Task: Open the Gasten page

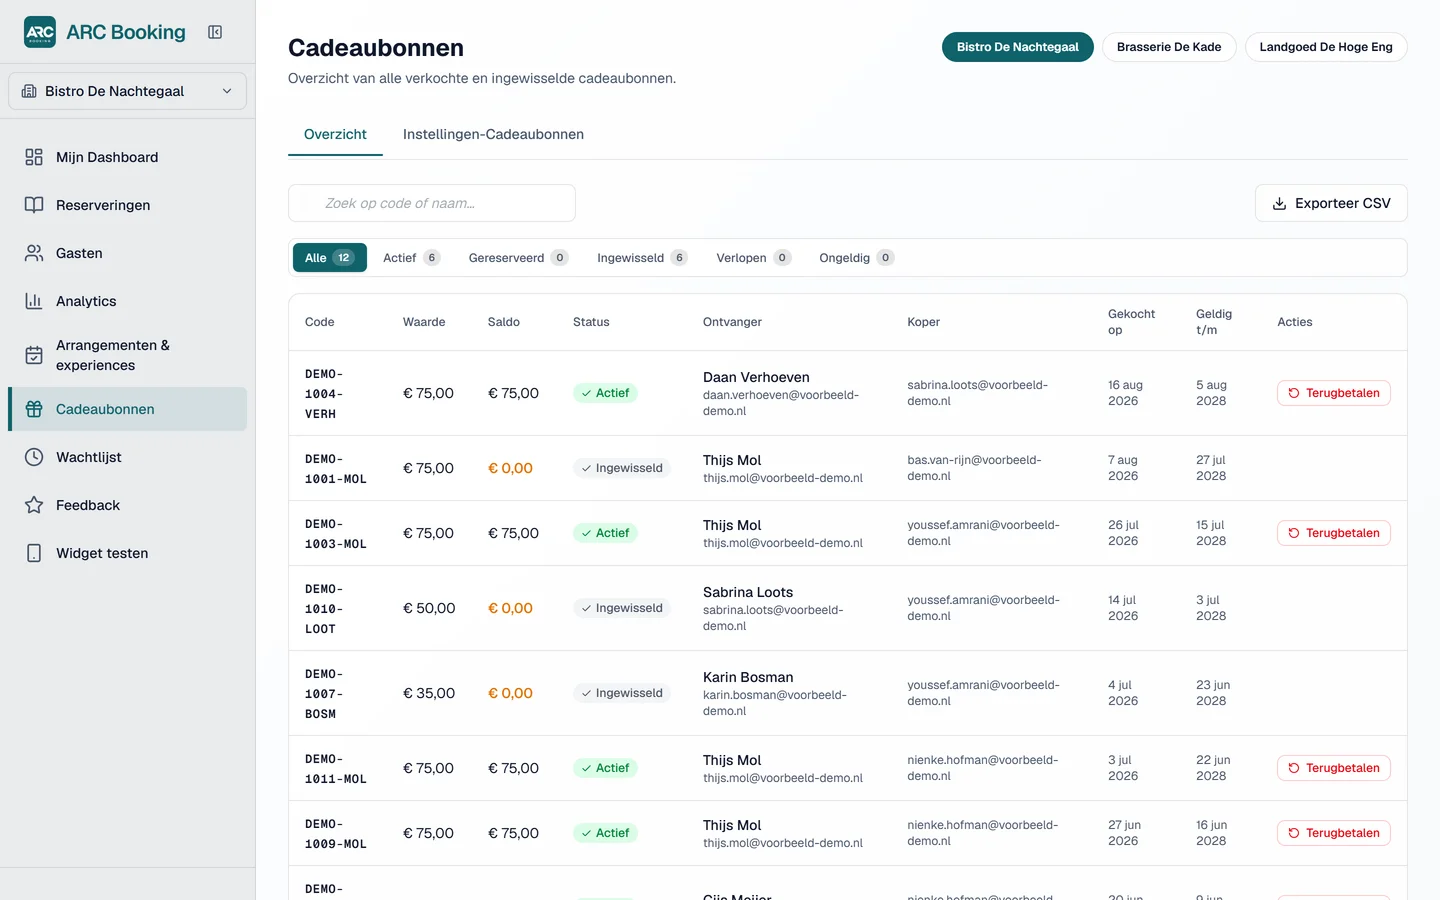Action: (127, 253)
